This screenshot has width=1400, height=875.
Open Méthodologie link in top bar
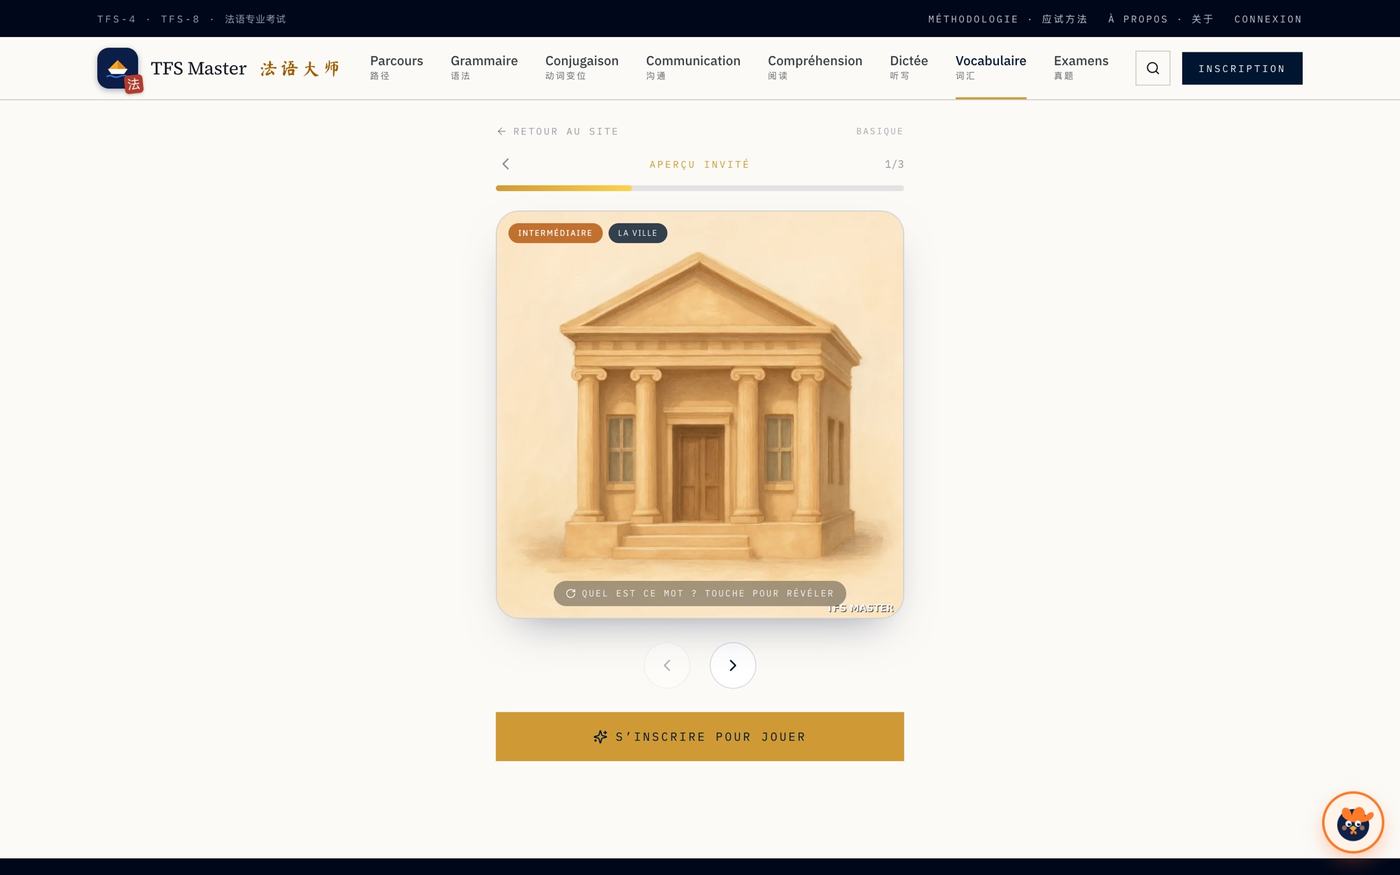[1007, 19]
